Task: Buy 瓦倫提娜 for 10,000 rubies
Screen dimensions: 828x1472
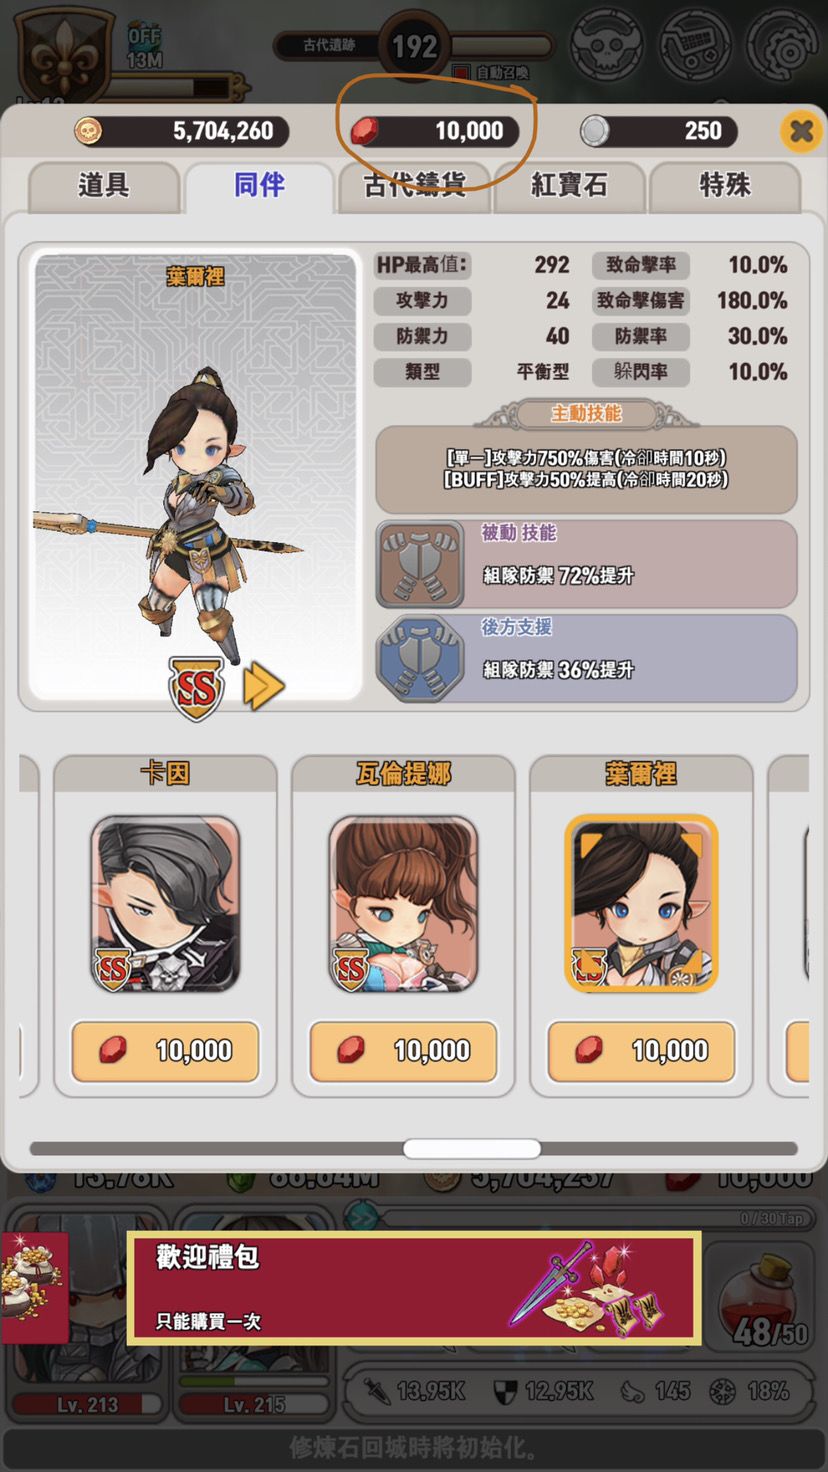Action: pos(403,1051)
